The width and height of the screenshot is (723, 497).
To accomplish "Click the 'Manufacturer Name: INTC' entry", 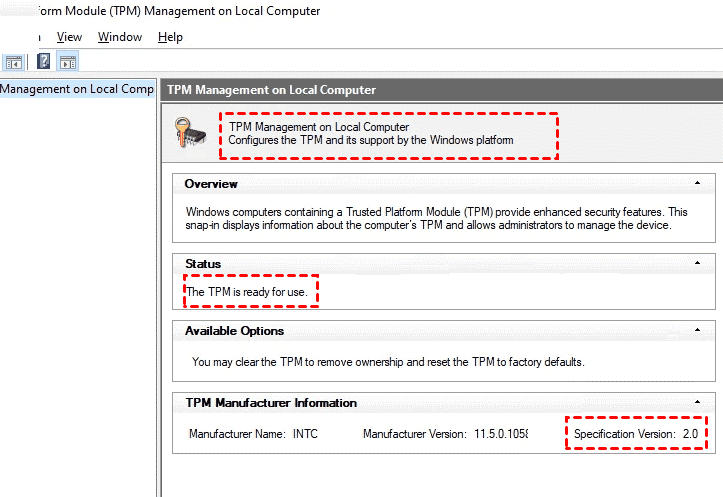I will coord(253,434).
